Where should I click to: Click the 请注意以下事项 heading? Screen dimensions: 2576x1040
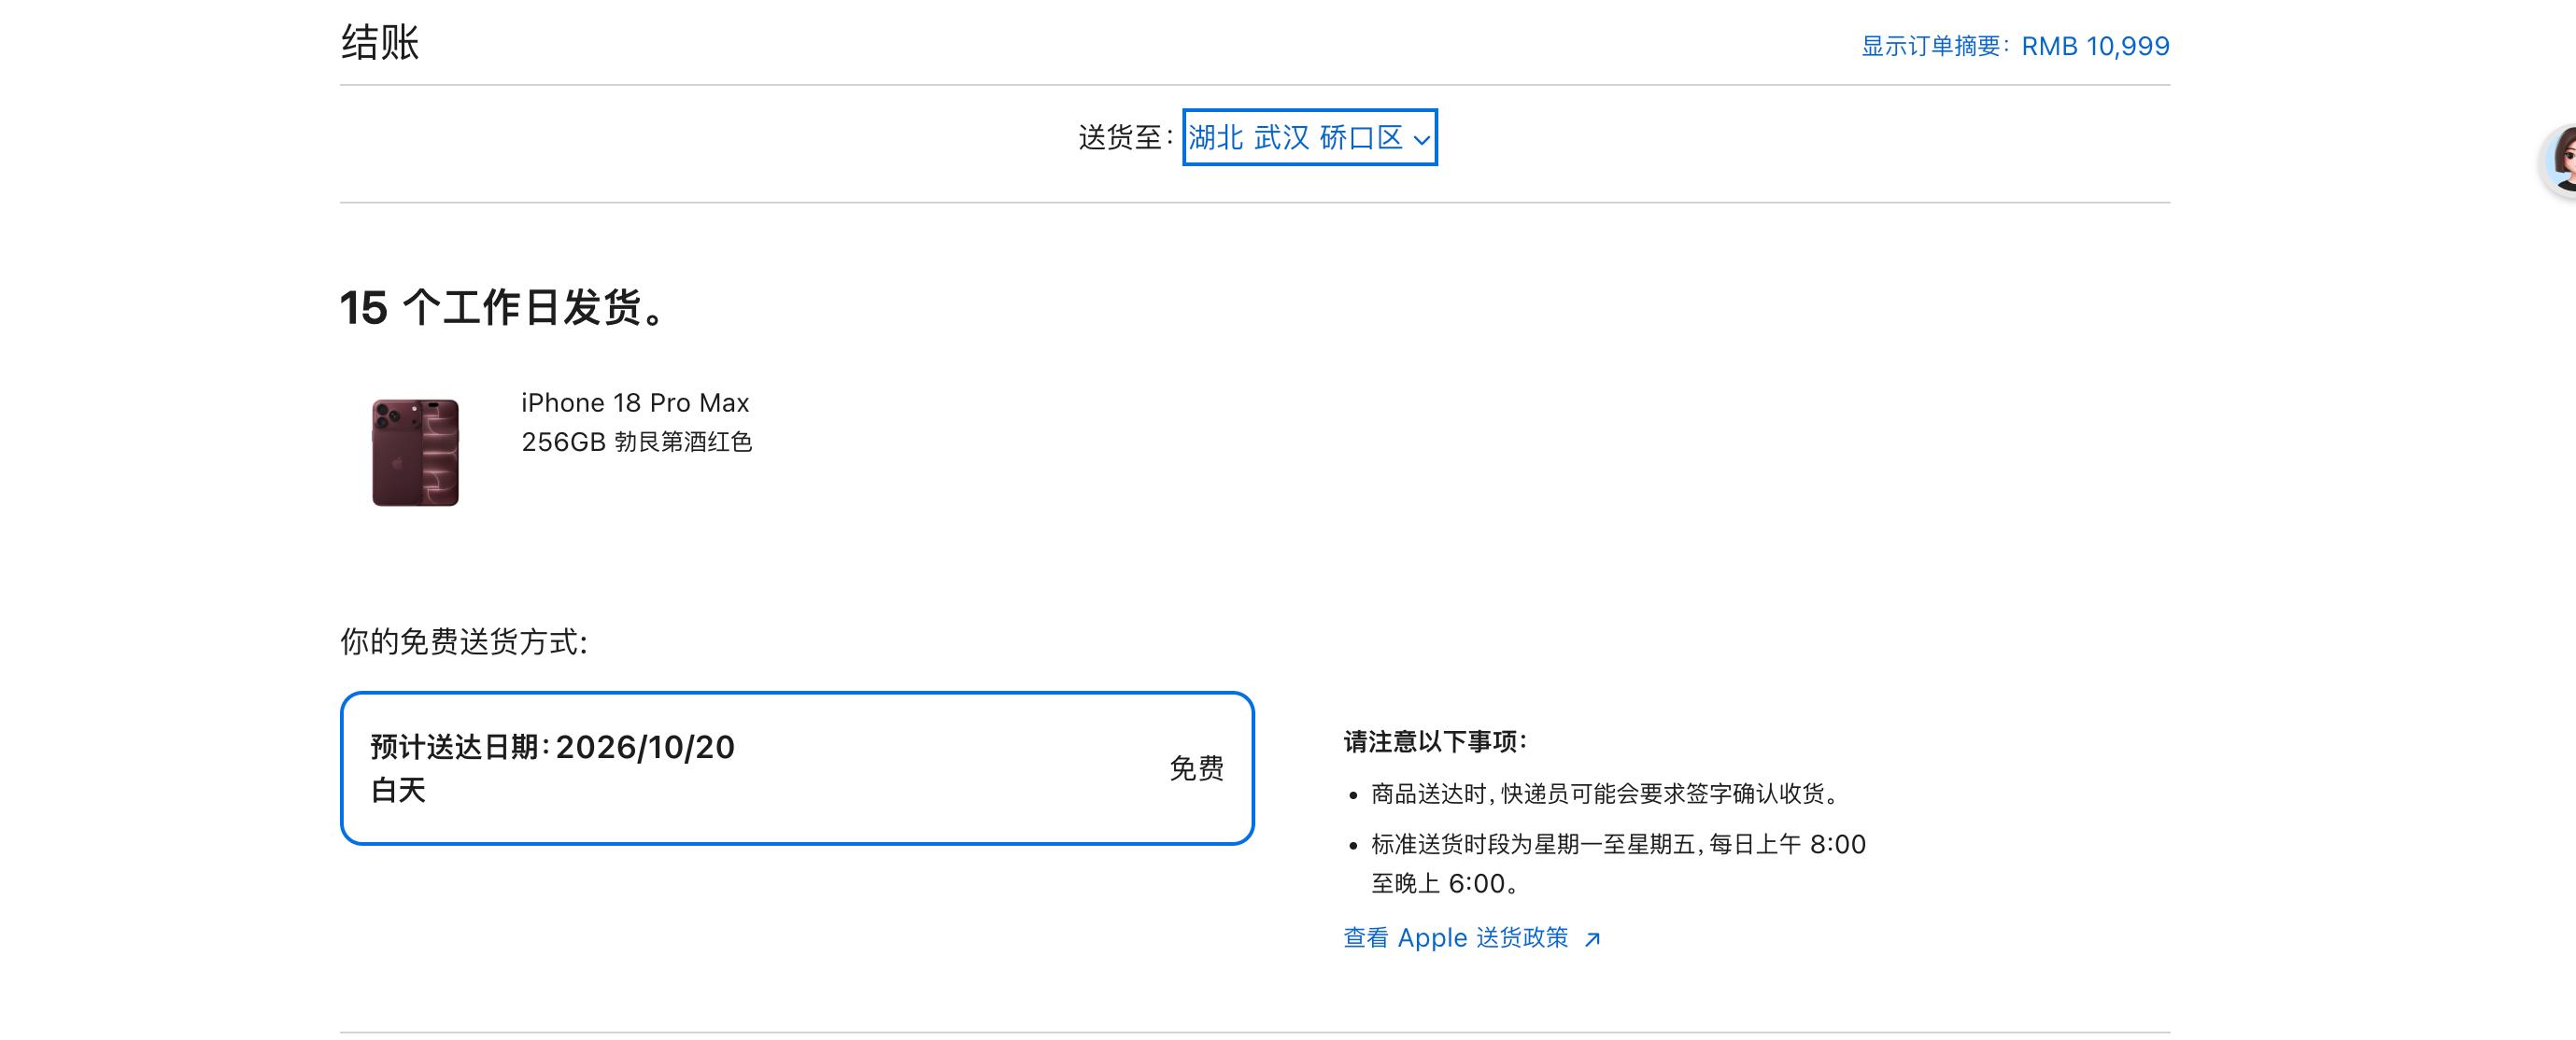click(1435, 741)
